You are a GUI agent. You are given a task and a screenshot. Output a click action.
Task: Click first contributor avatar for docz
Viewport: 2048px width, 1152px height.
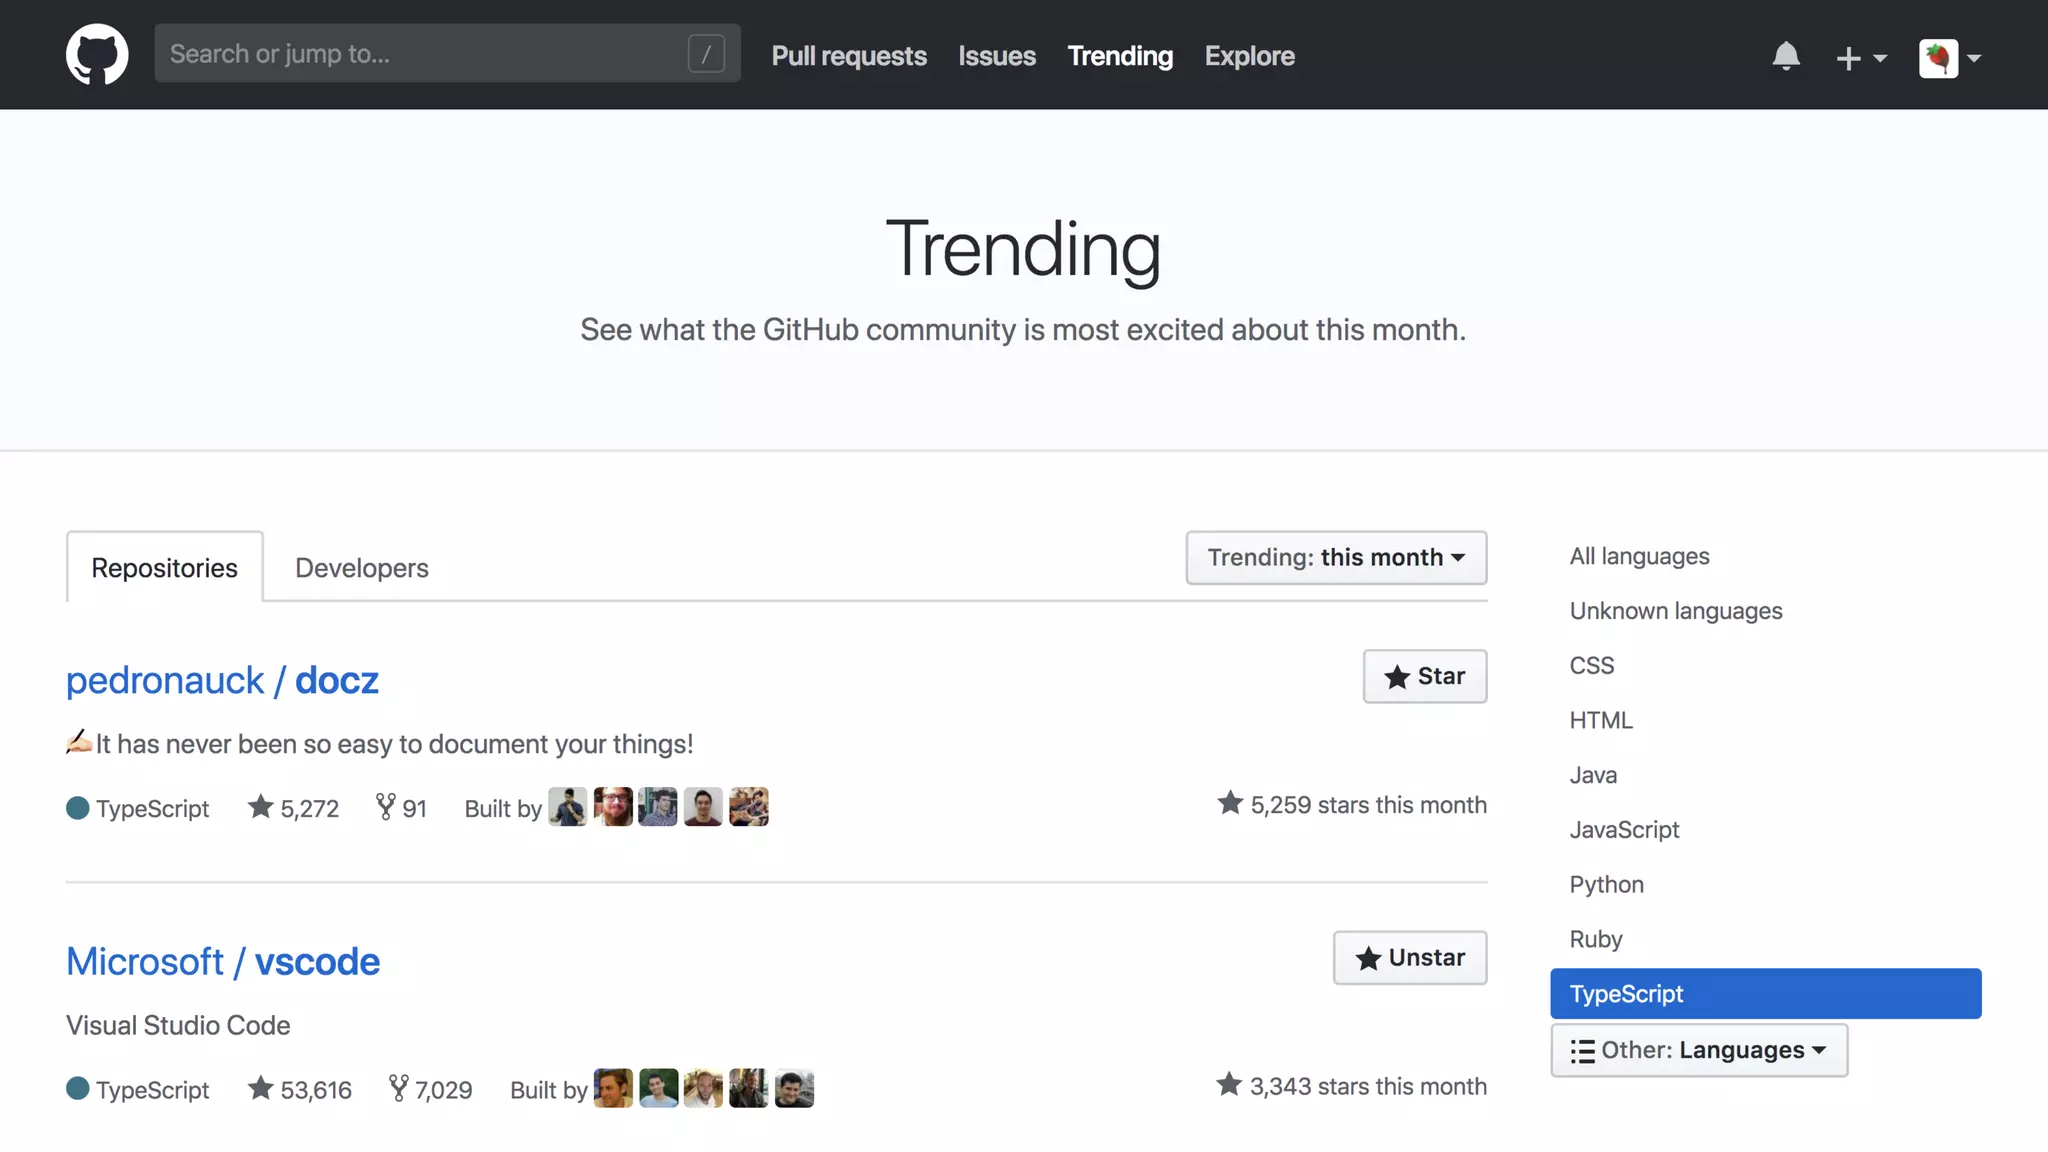click(x=567, y=807)
